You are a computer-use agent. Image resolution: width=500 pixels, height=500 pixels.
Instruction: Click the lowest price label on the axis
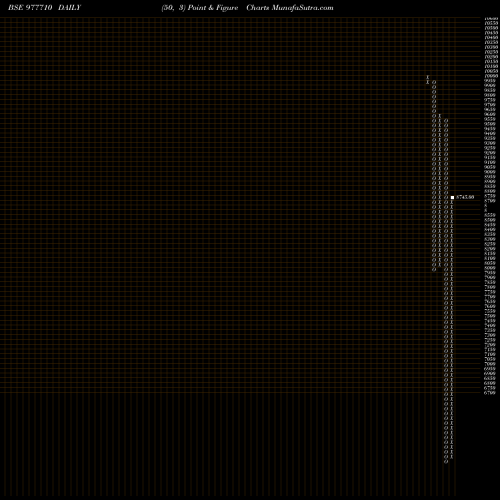[490, 393]
